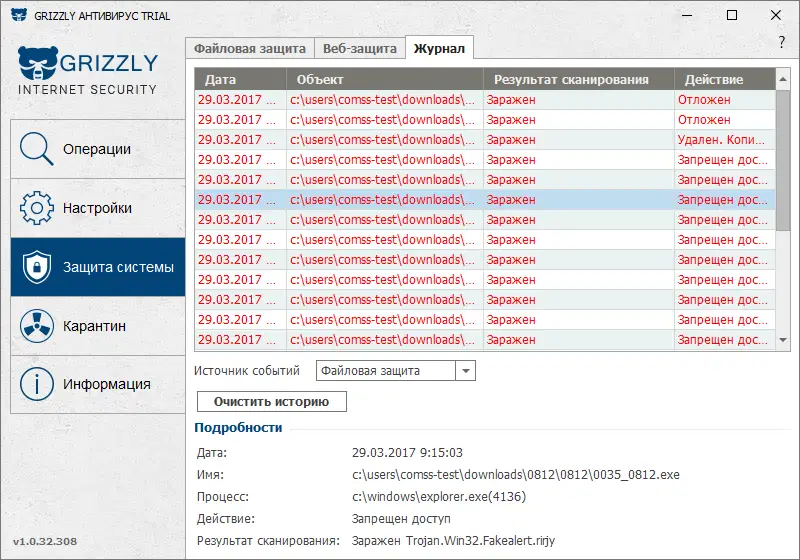Select the first row with Отложен action
Screen dimensions: 800x560
pos(485,100)
